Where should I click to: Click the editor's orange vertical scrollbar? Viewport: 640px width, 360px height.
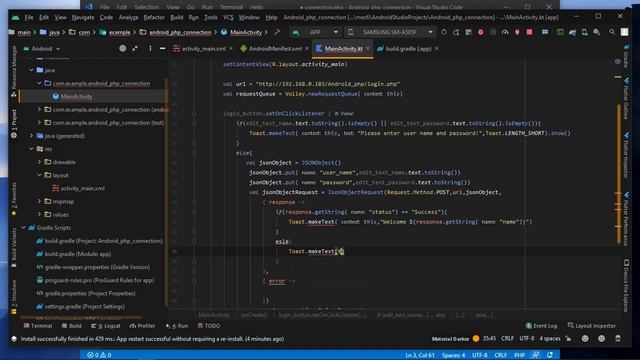click(618, 174)
